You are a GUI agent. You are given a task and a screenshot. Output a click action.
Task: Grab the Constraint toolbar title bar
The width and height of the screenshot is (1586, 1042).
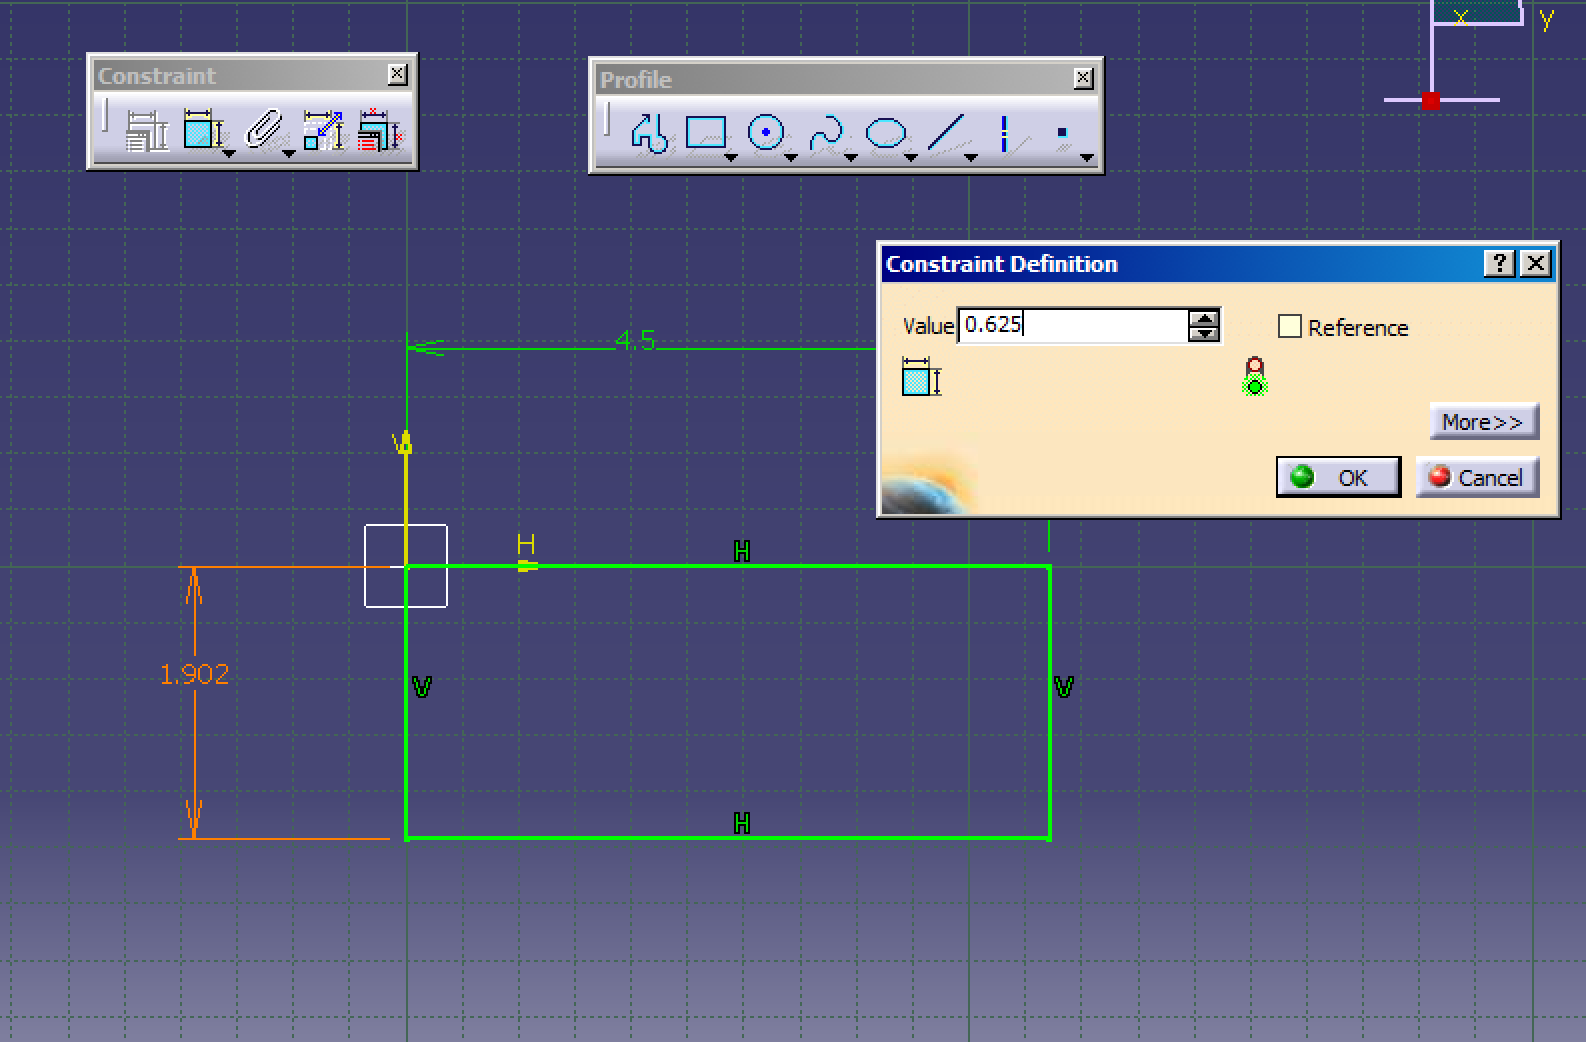click(240, 75)
